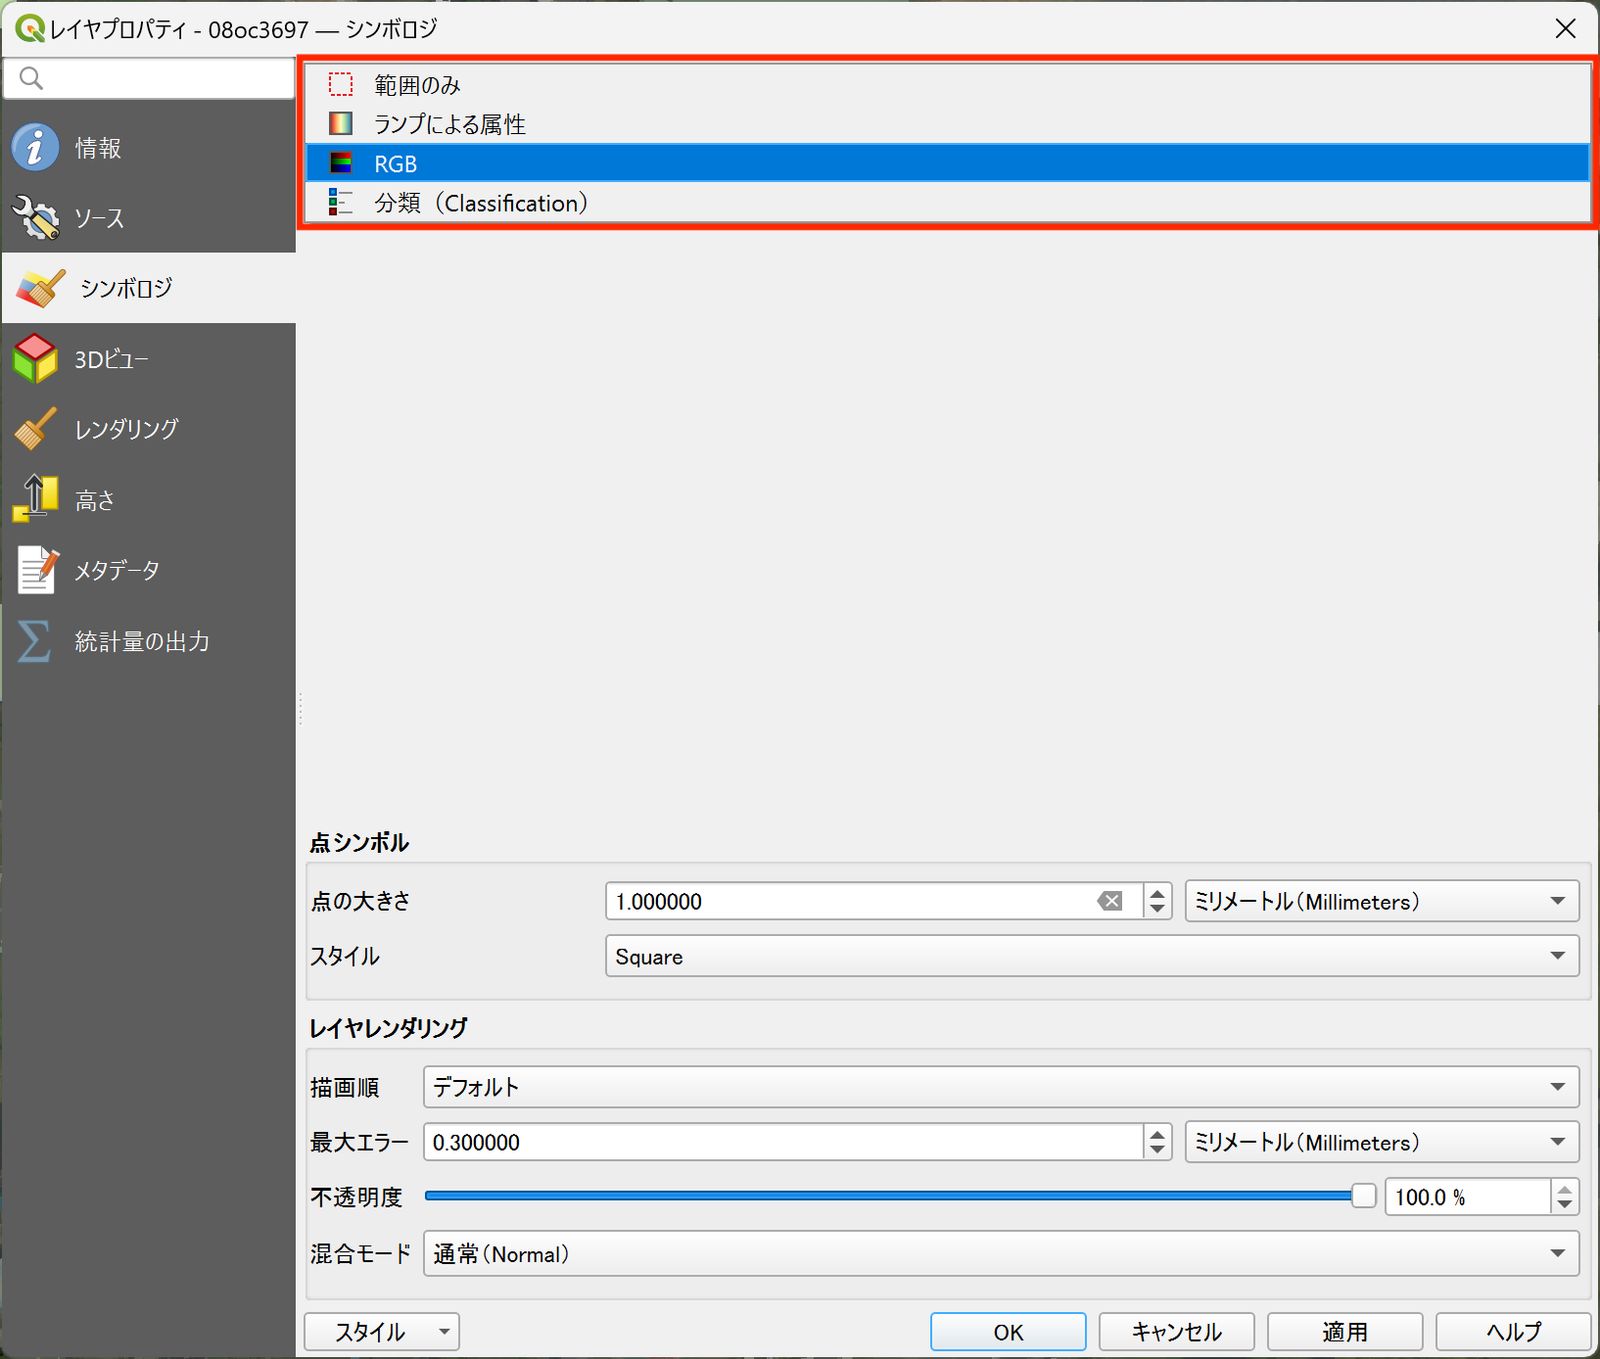Screen dimensions: 1600x1359
Task: Close the レイヤプロパティ dialog
Action: click(1566, 29)
